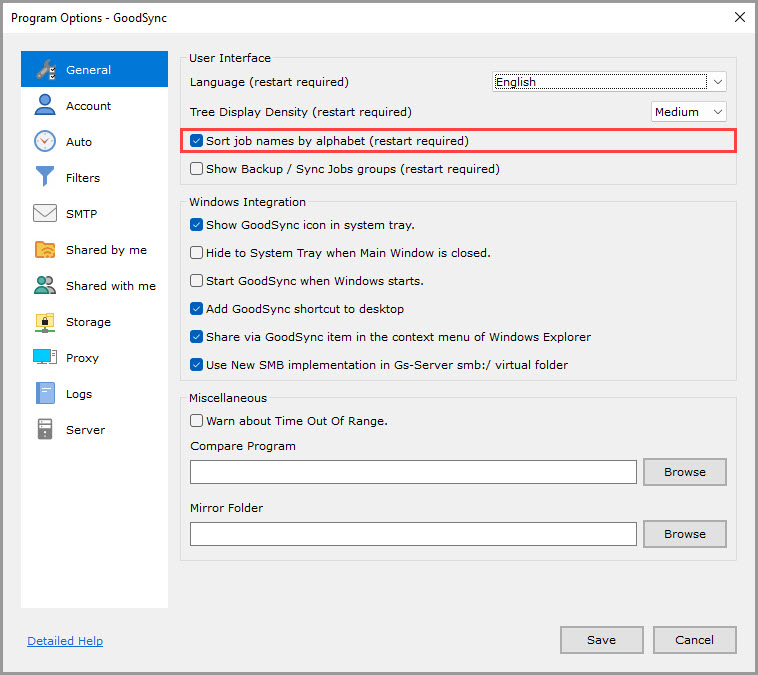Open the Detailed Help link
This screenshot has height=675, width=758.
(x=65, y=641)
